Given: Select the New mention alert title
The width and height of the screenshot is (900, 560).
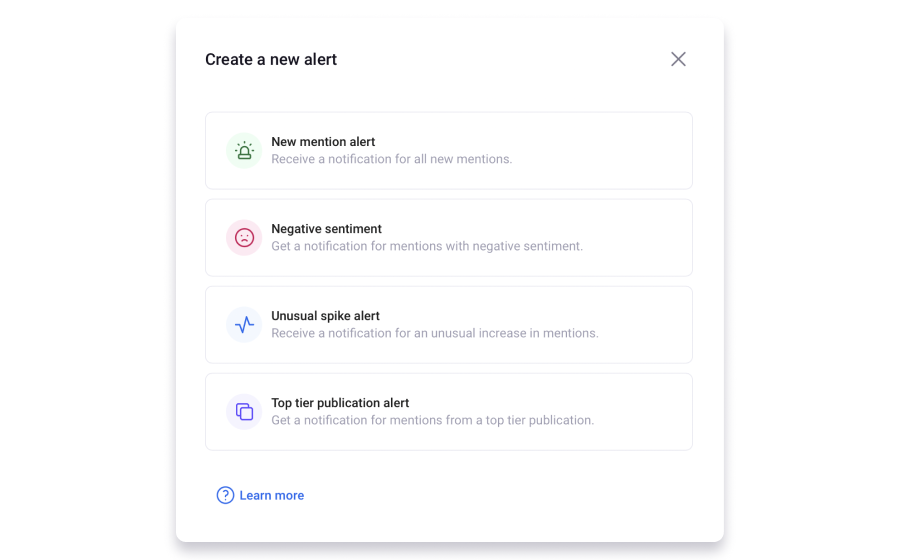Looking at the screenshot, I should pos(323,142).
